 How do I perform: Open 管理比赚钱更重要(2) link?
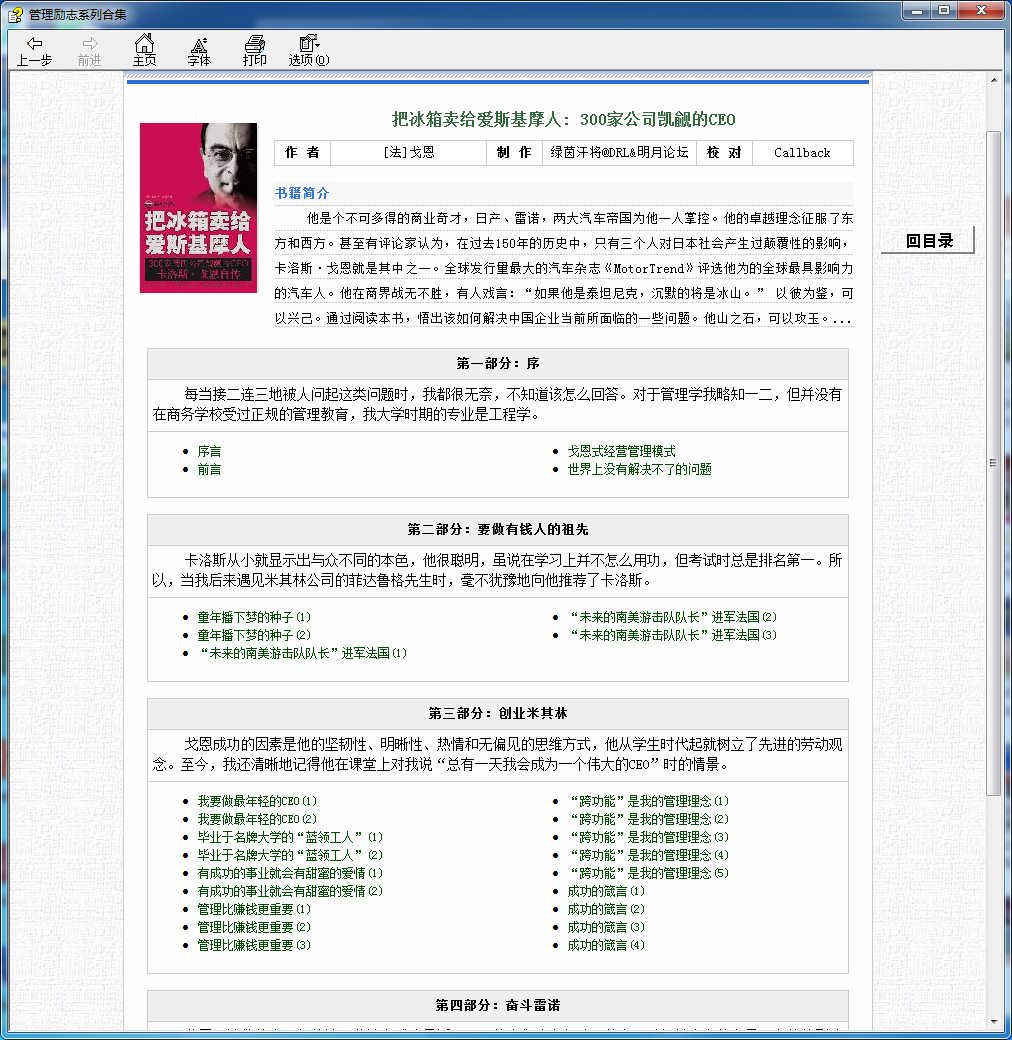coord(254,927)
